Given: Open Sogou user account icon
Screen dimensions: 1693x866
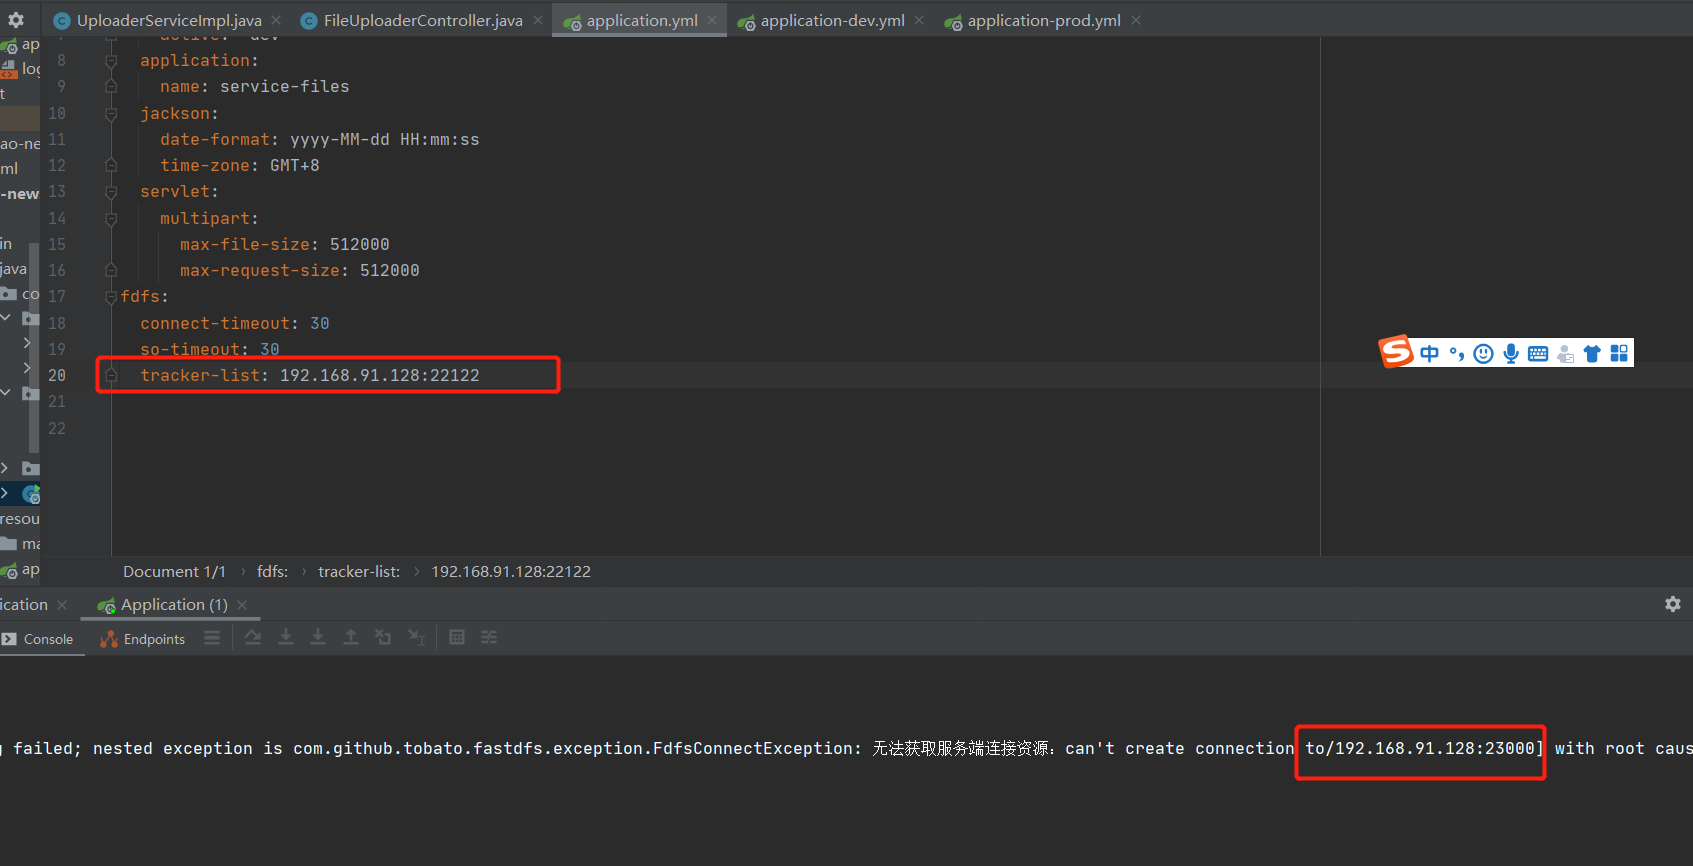Looking at the screenshot, I should 1565,353.
